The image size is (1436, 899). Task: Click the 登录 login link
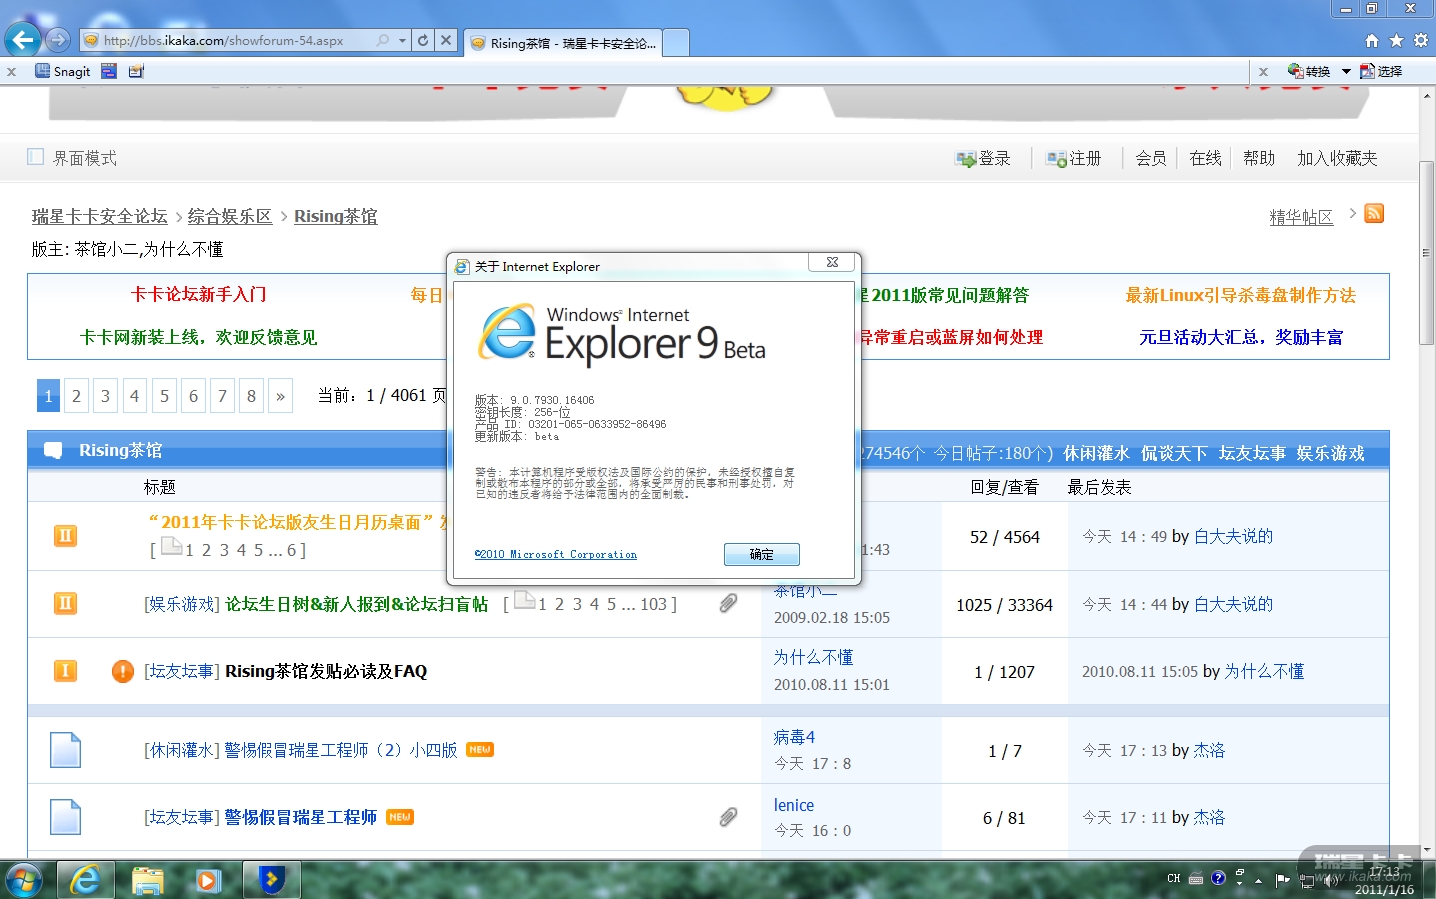click(984, 158)
